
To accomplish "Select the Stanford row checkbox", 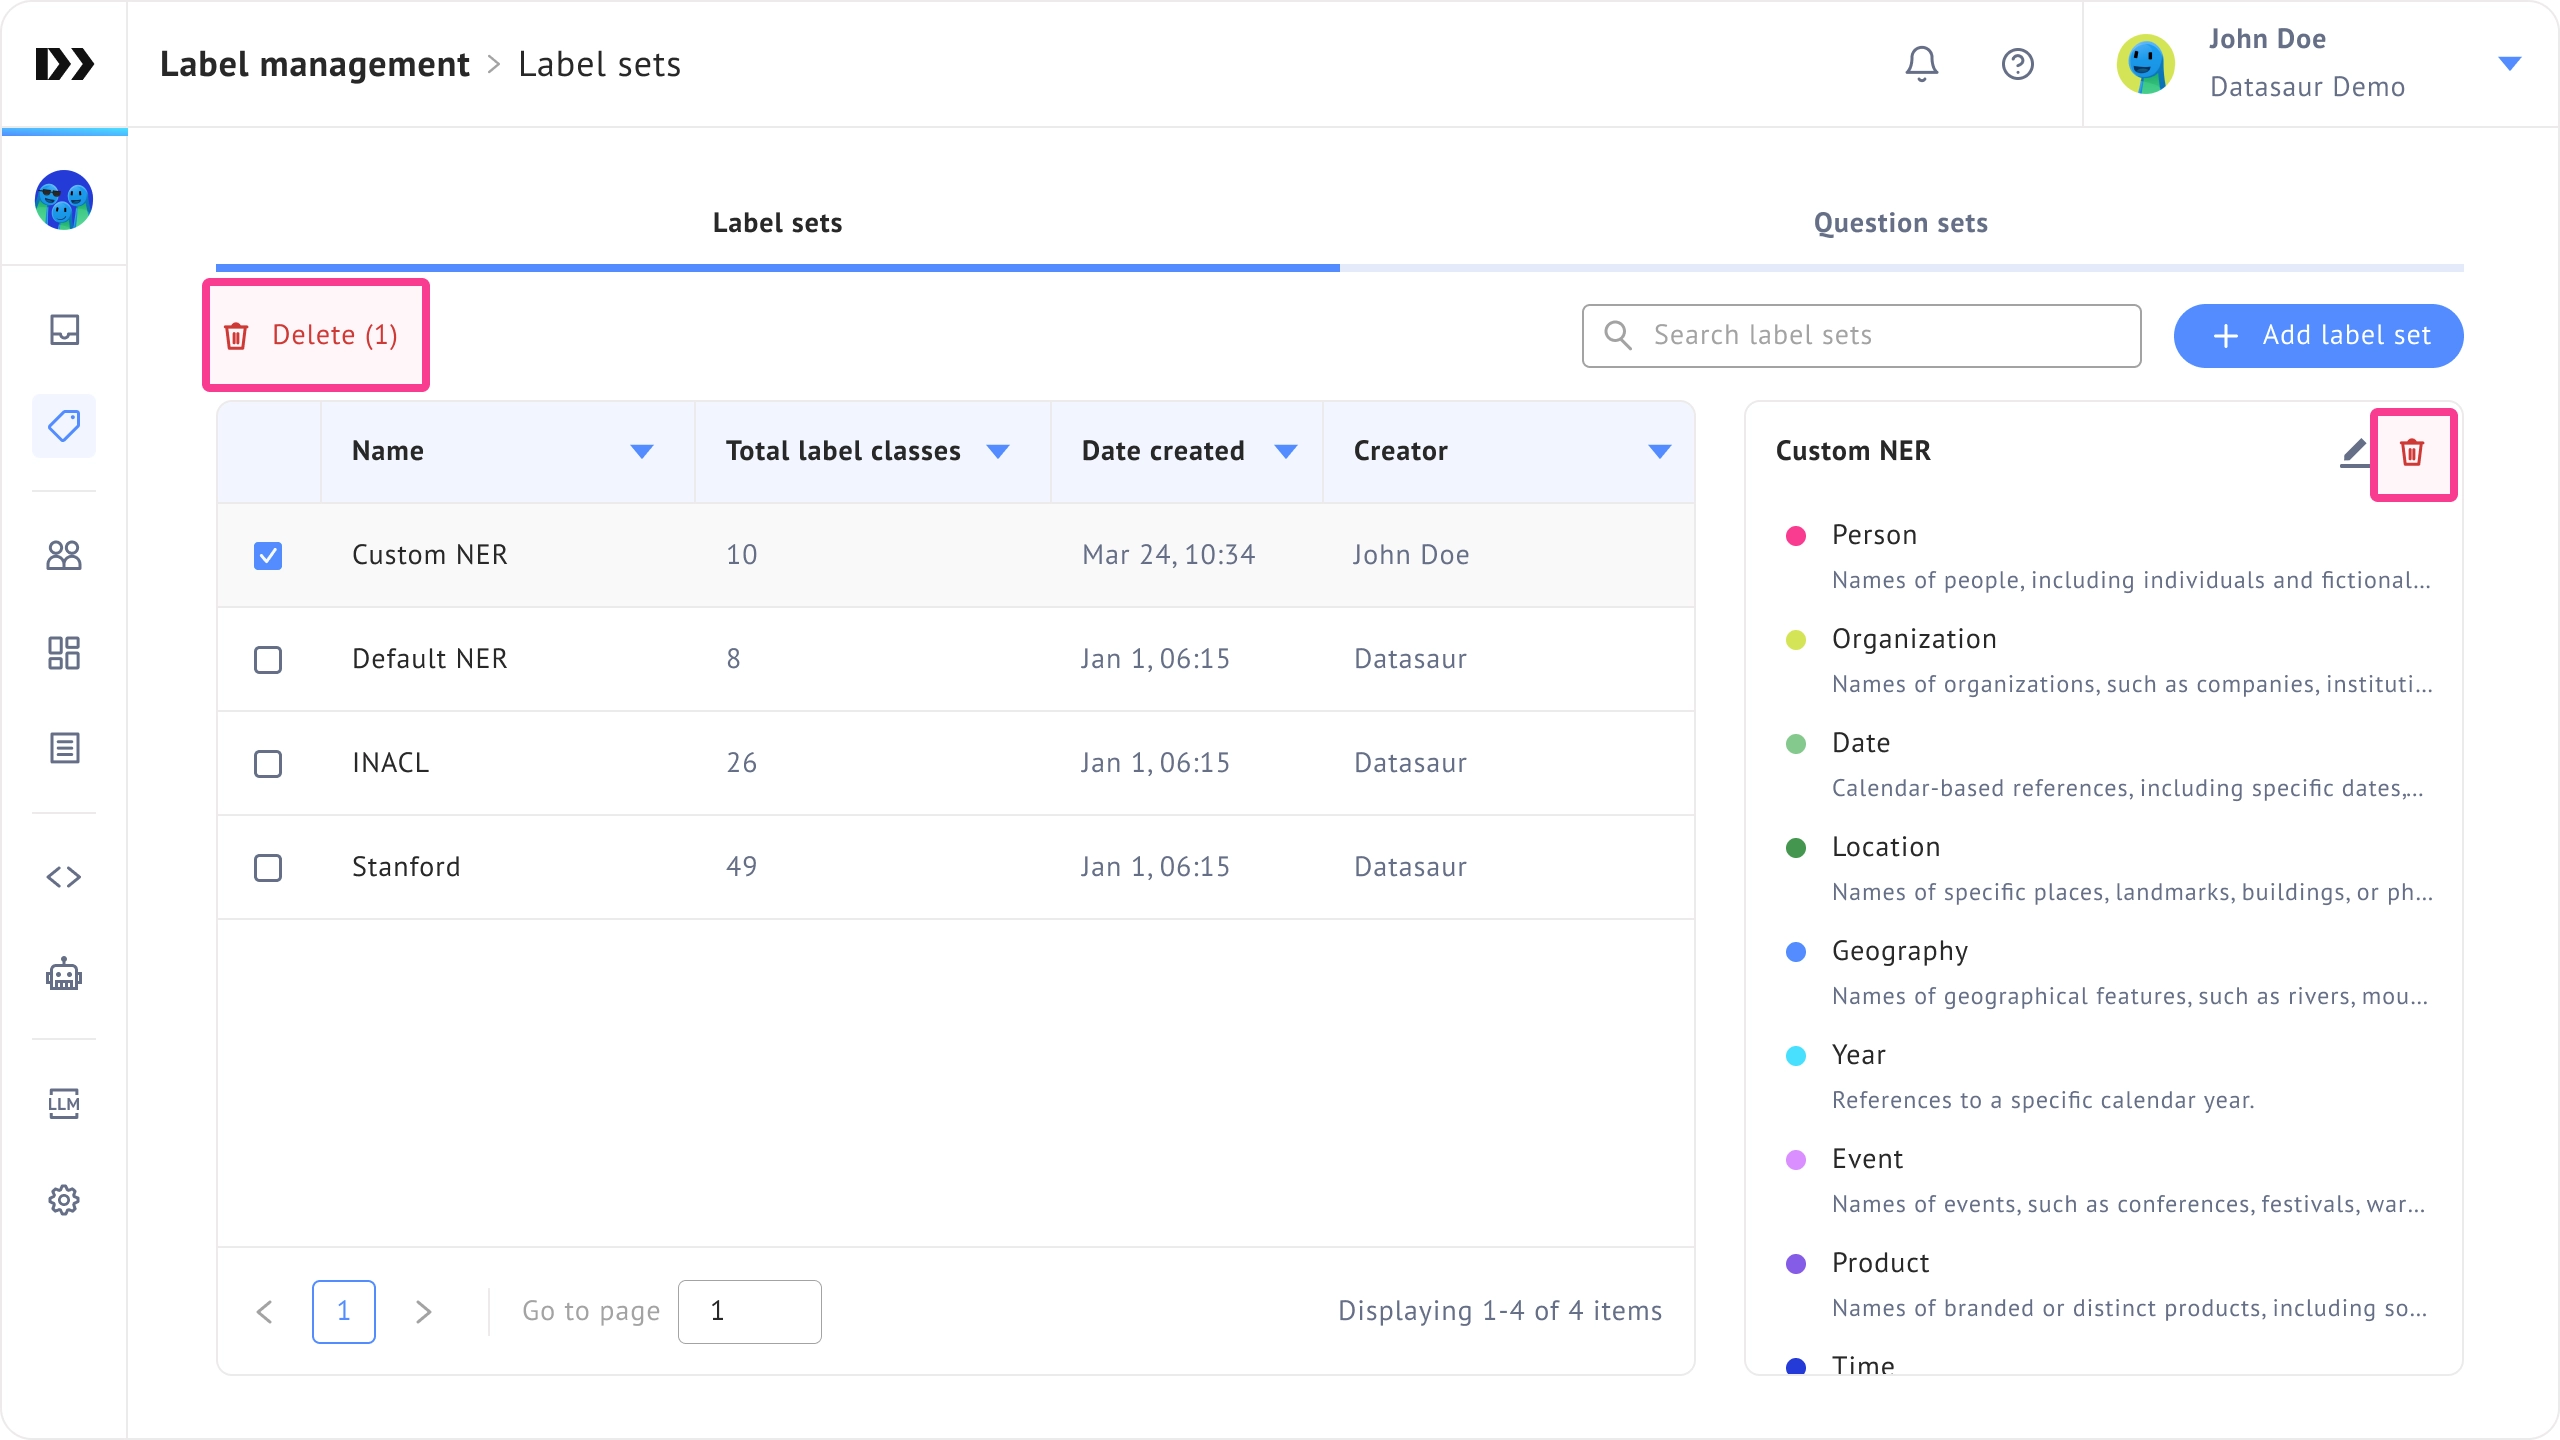I will 268,868.
